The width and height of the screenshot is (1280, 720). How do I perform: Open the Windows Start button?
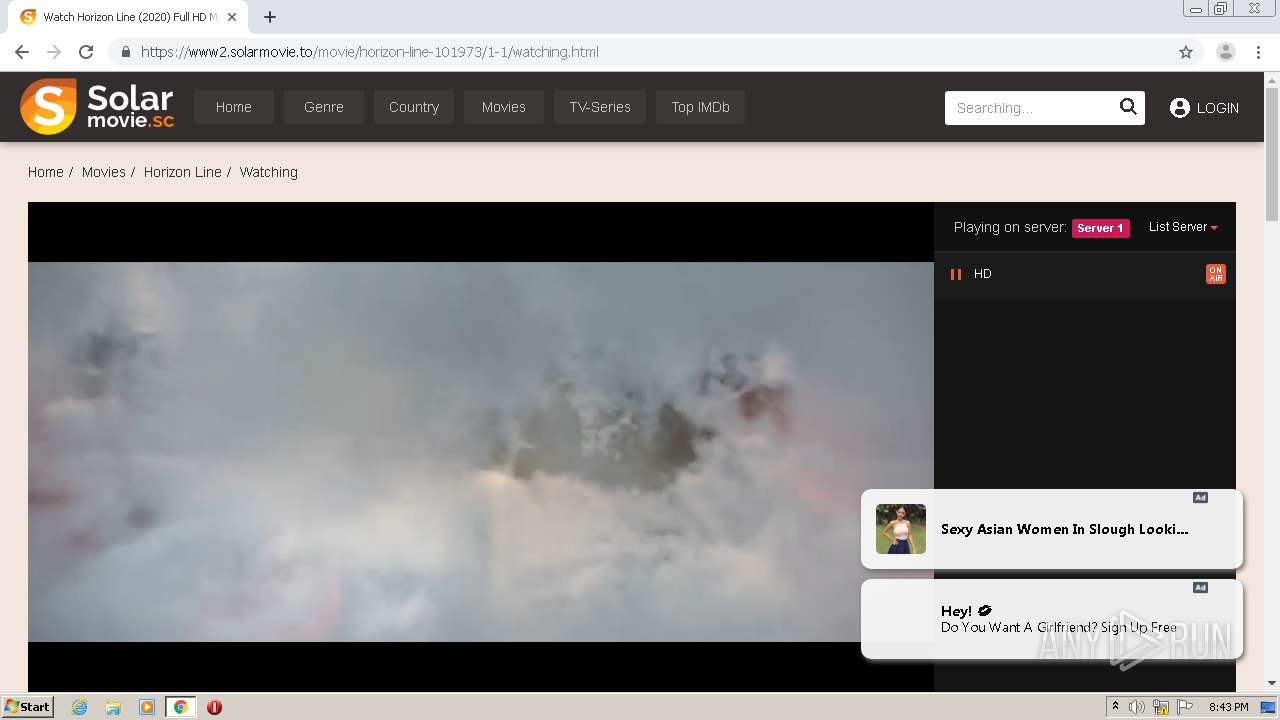click(x=27, y=707)
